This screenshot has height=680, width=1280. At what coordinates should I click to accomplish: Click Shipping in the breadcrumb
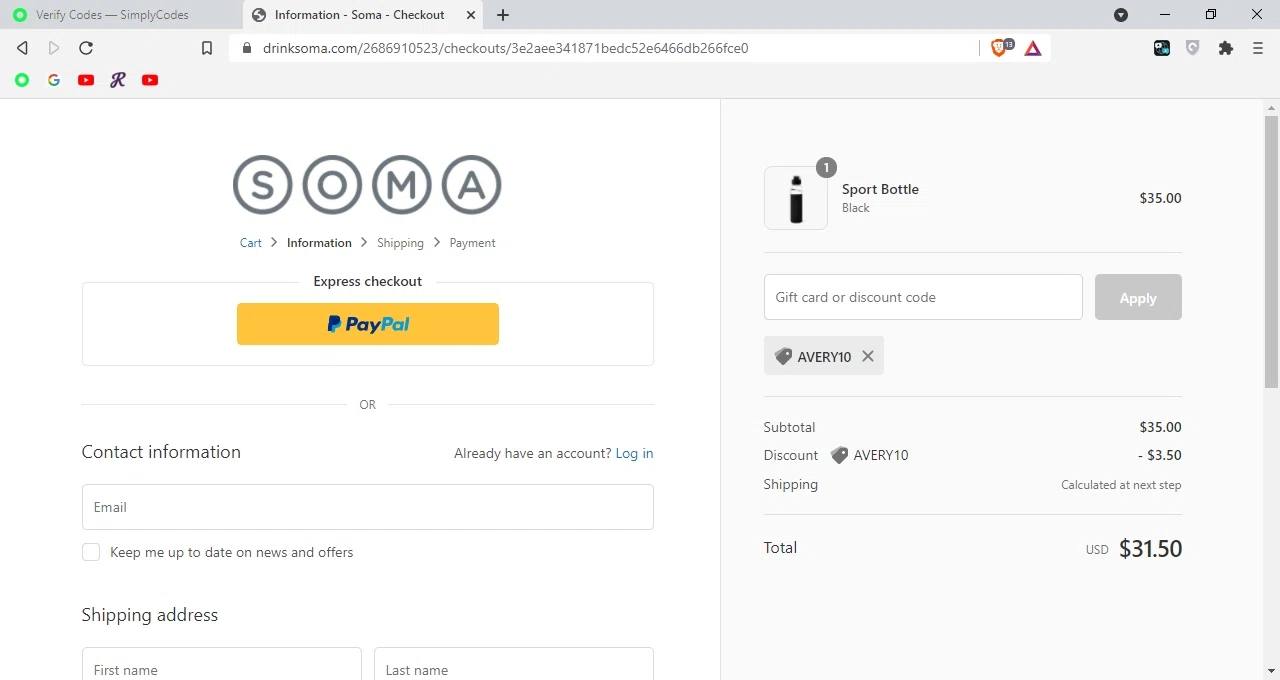coord(400,243)
